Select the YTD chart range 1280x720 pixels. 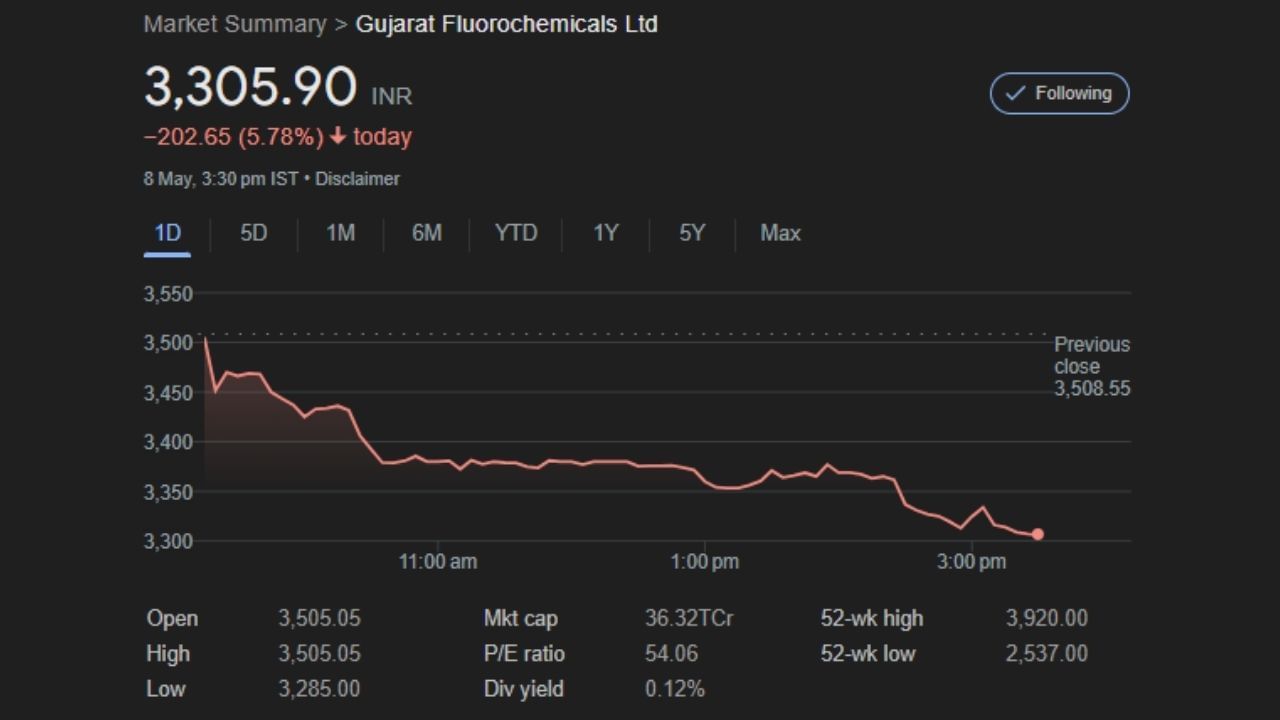pyautogui.click(x=516, y=233)
